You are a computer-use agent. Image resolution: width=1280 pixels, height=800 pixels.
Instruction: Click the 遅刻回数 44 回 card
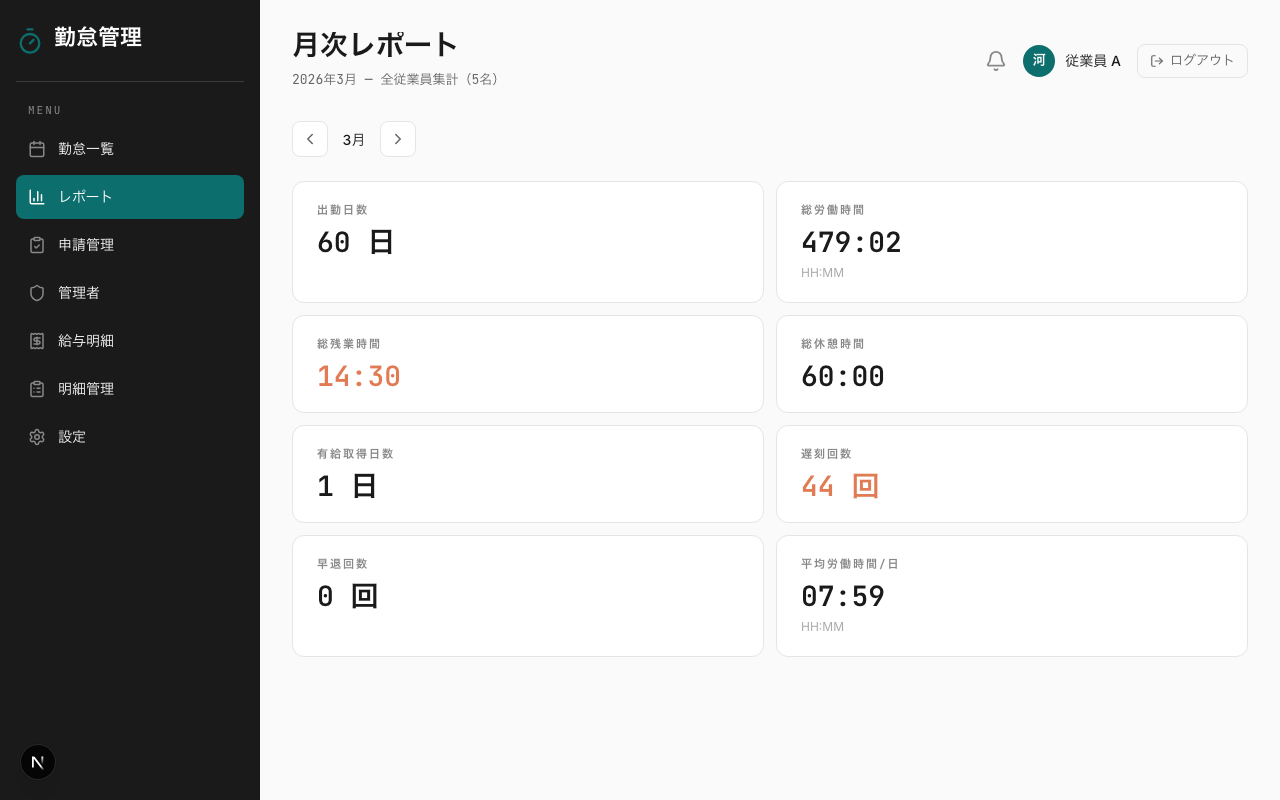pyautogui.click(x=1012, y=474)
